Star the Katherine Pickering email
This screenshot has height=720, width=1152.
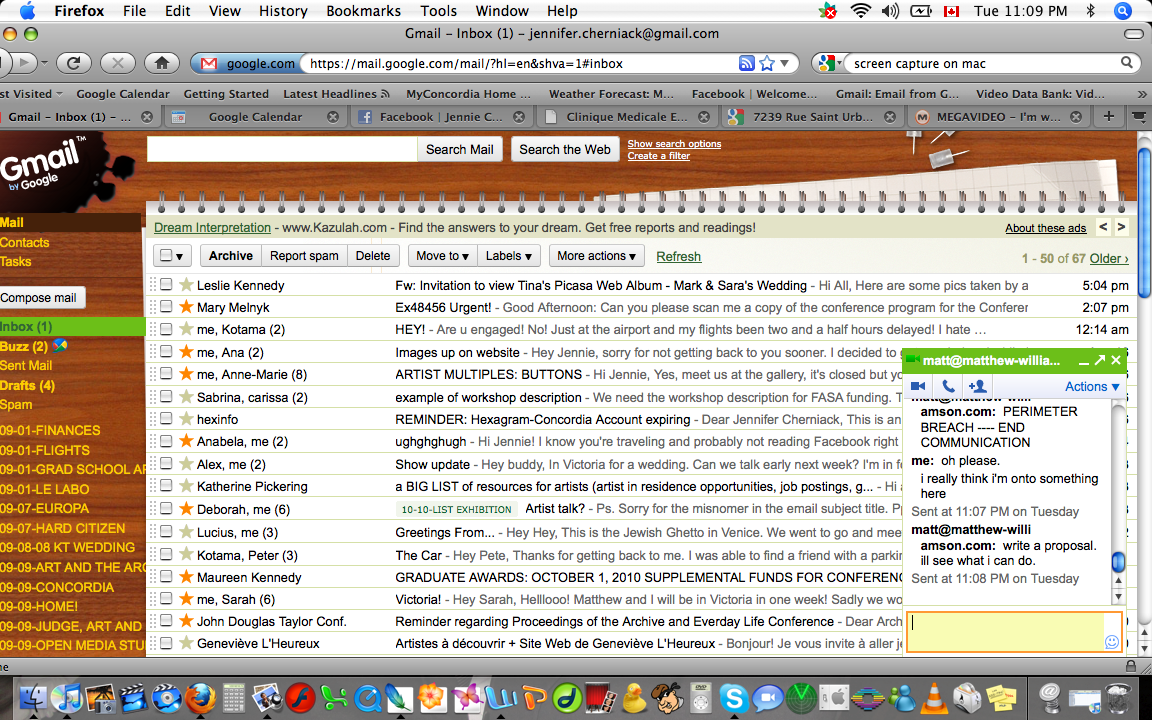tap(187, 486)
